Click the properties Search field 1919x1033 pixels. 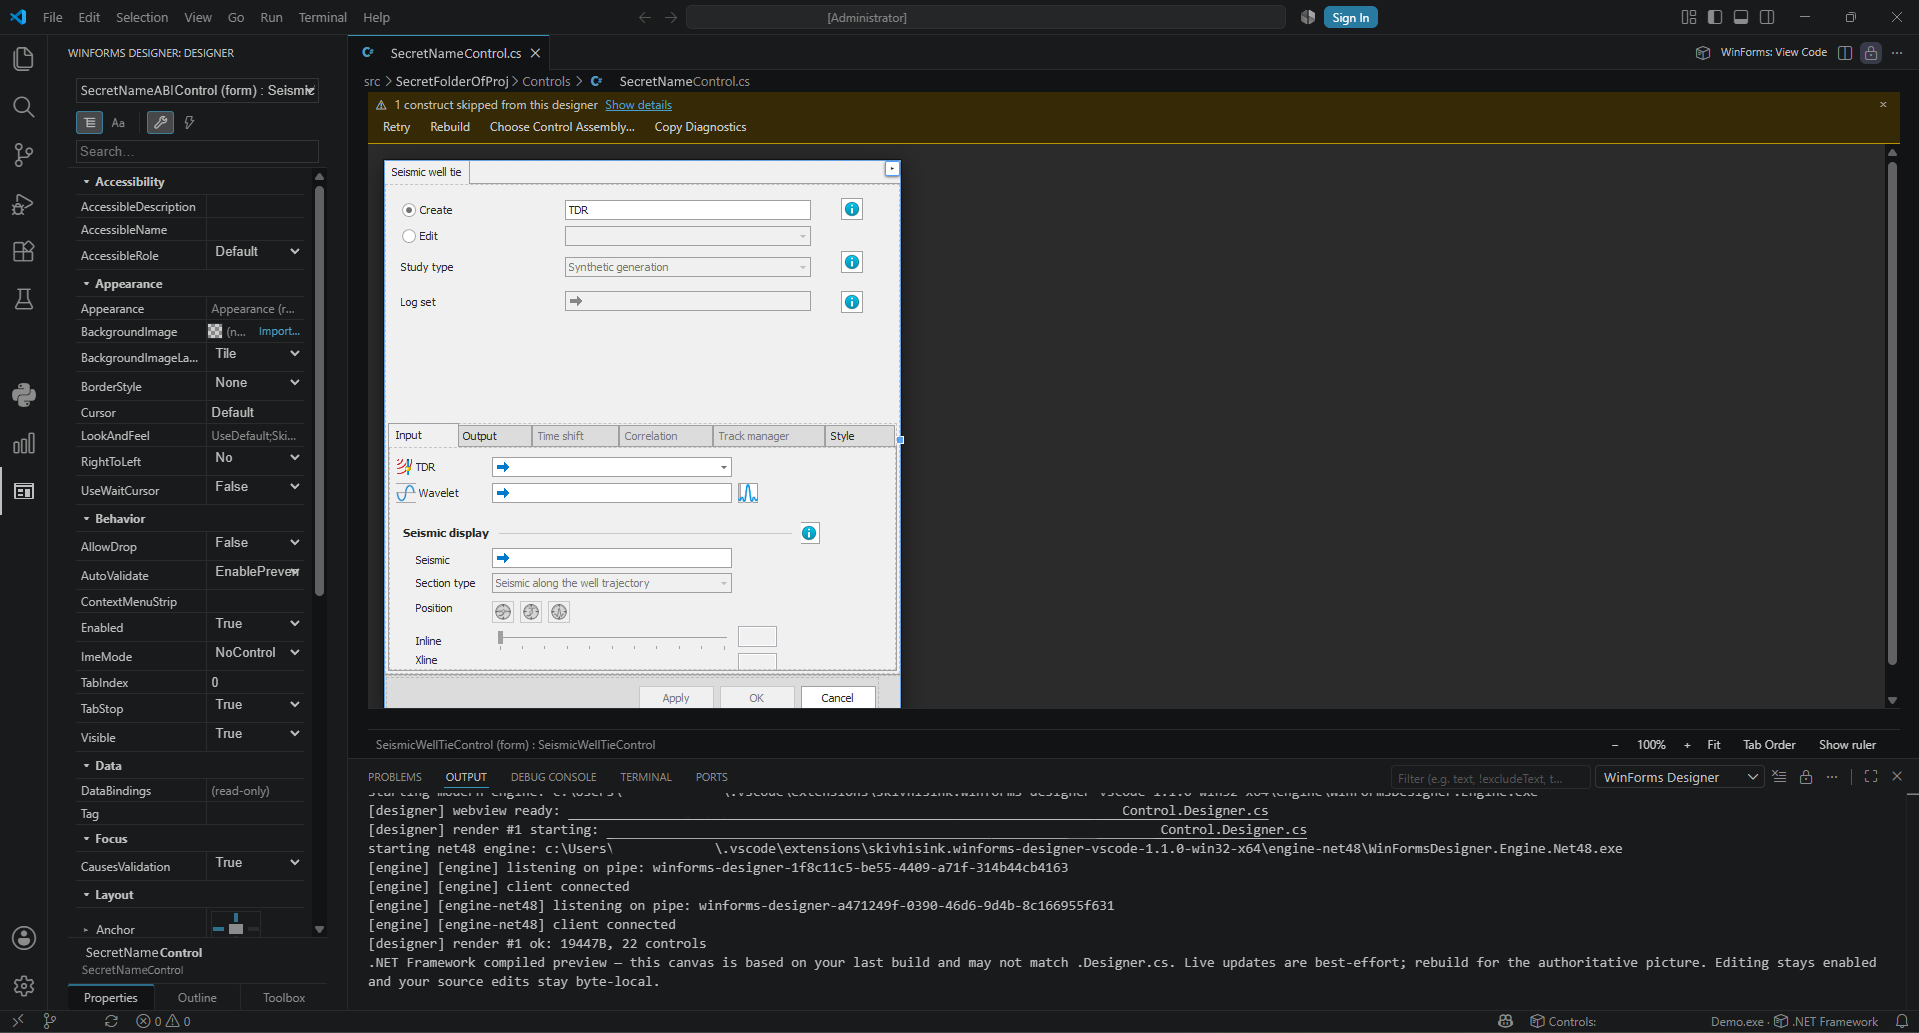[x=197, y=151]
